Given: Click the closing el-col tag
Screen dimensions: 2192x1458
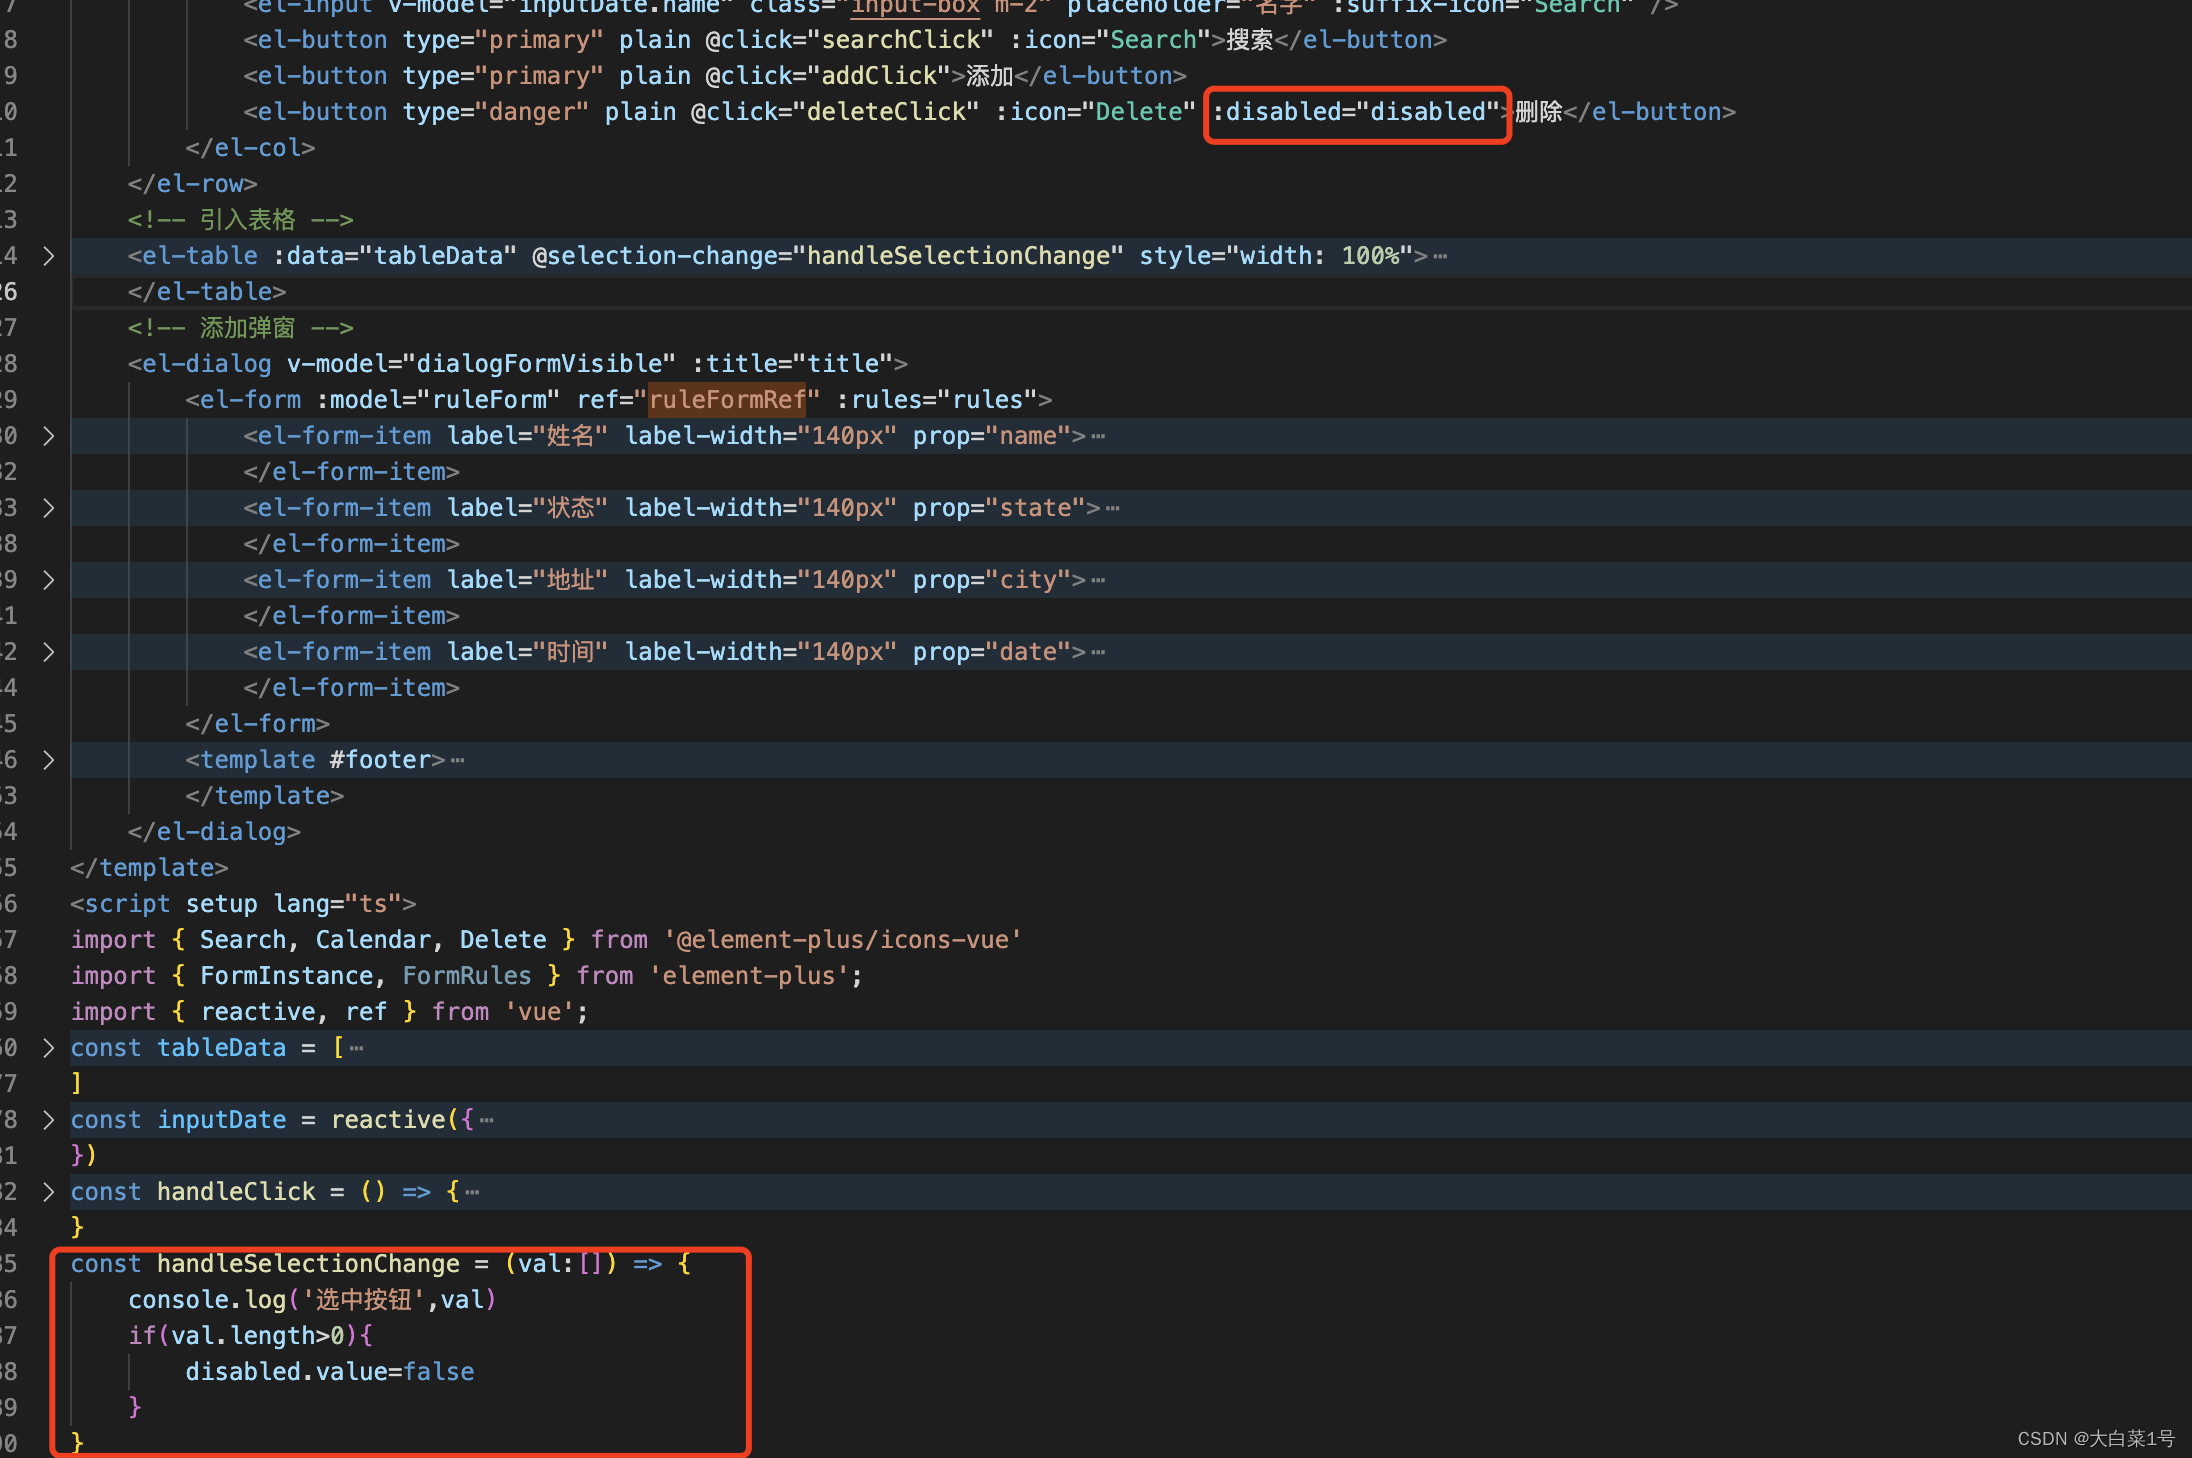Looking at the screenshot, I should pyautogui.click(x=250, y=148).
